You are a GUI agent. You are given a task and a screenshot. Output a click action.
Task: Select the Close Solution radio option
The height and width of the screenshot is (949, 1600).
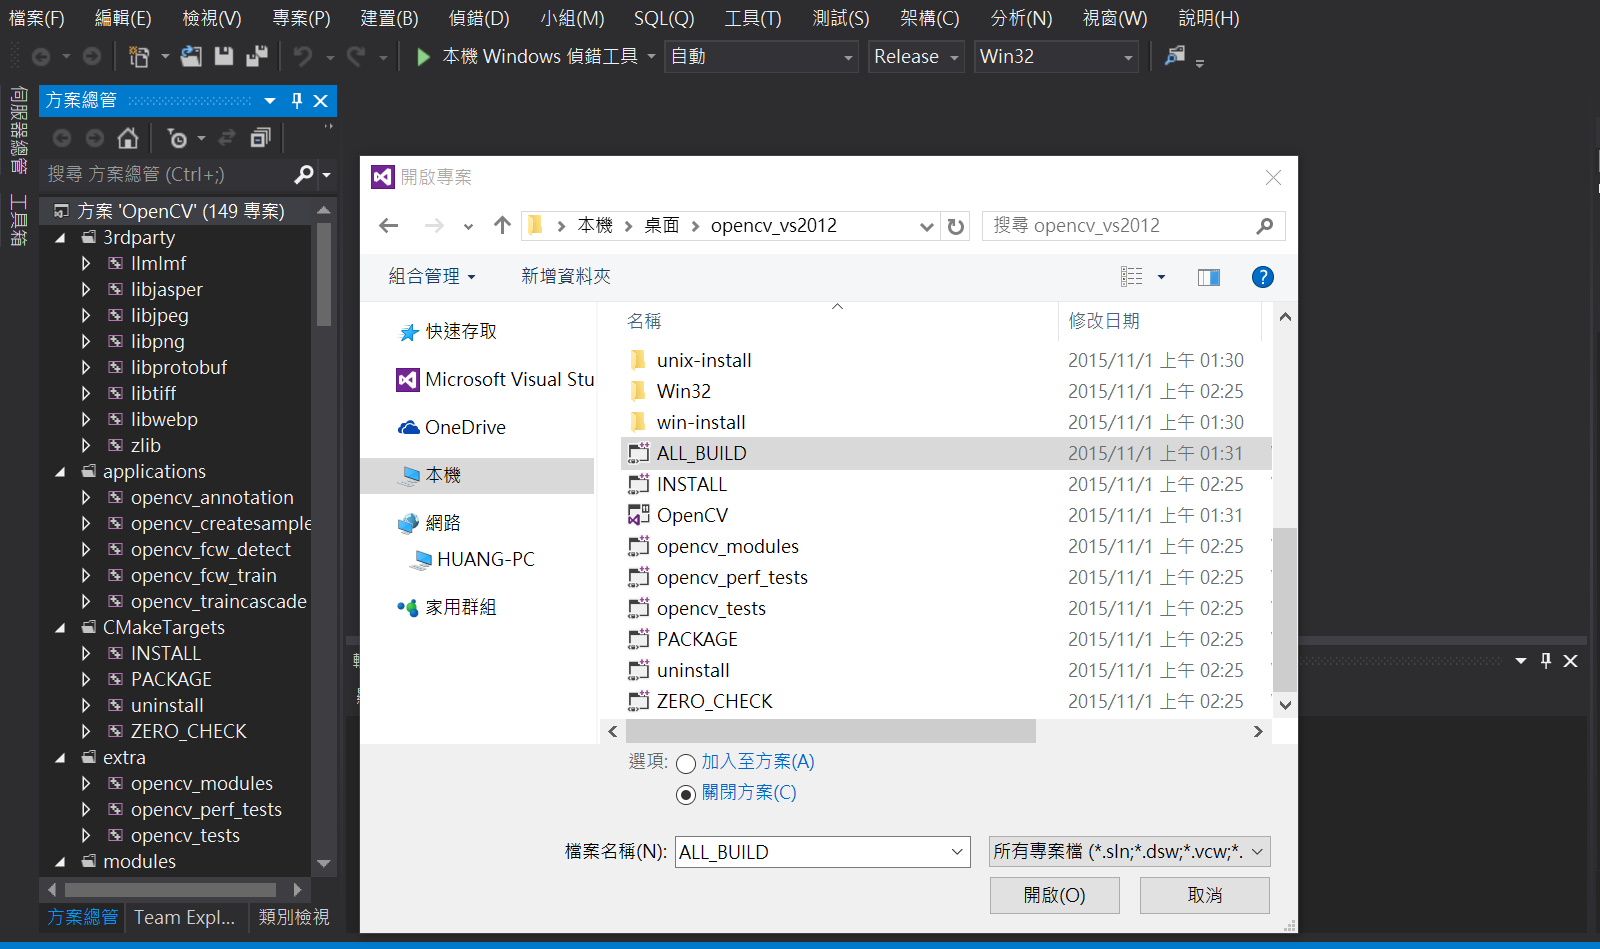tap(686, 795)
